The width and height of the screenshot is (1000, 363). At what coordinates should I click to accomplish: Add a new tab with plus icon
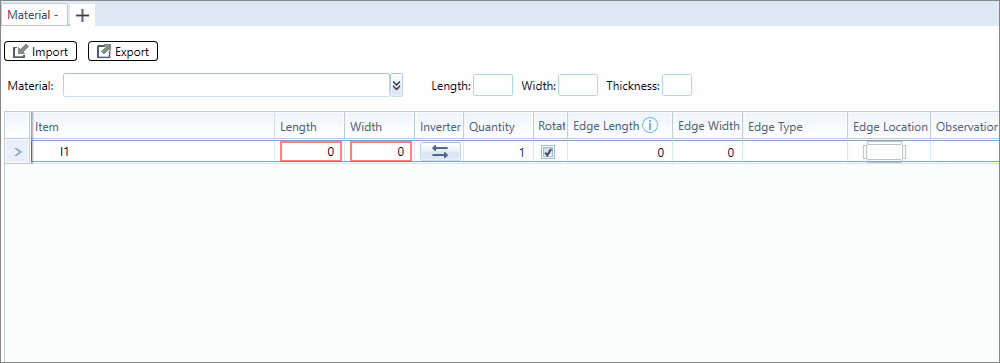82,15
